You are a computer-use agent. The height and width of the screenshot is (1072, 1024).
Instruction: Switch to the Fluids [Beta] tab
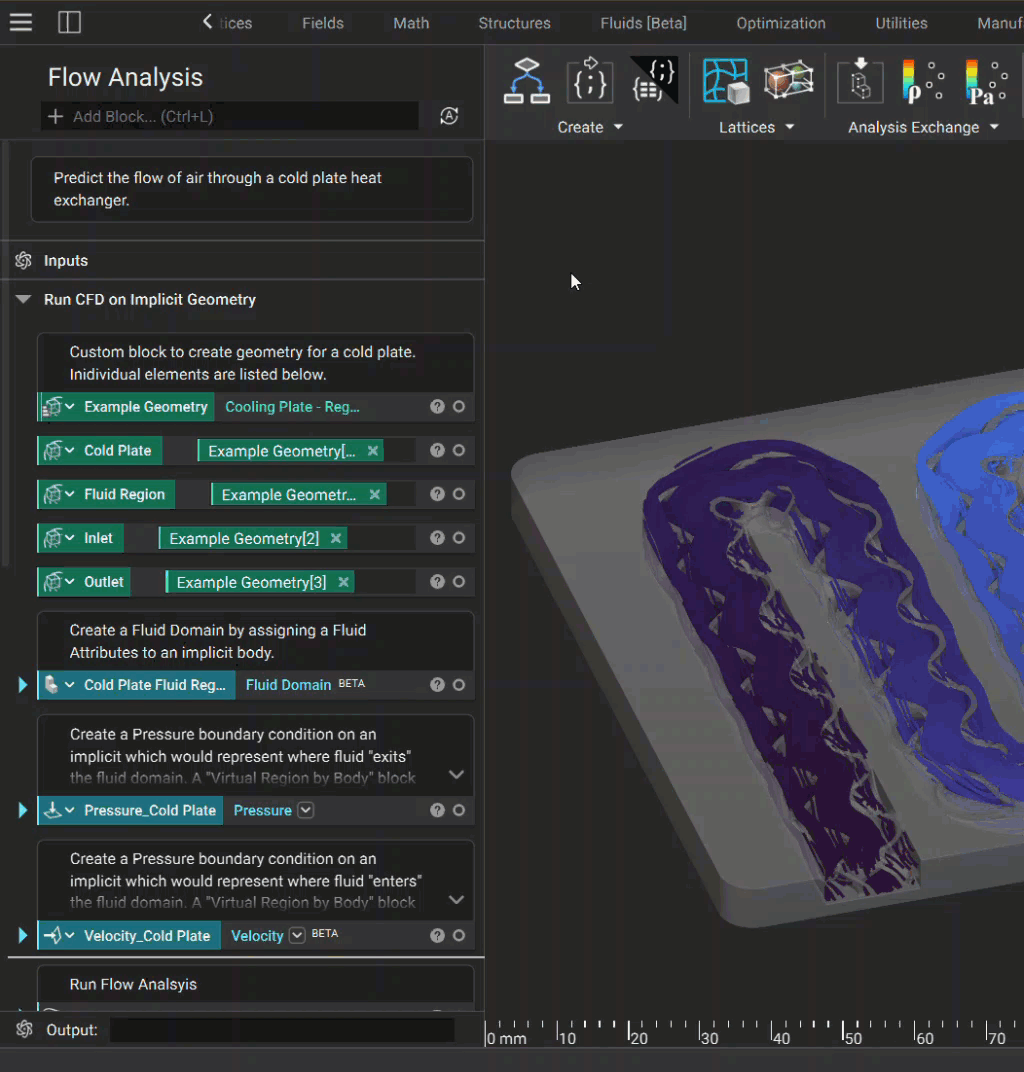[643, 23]
